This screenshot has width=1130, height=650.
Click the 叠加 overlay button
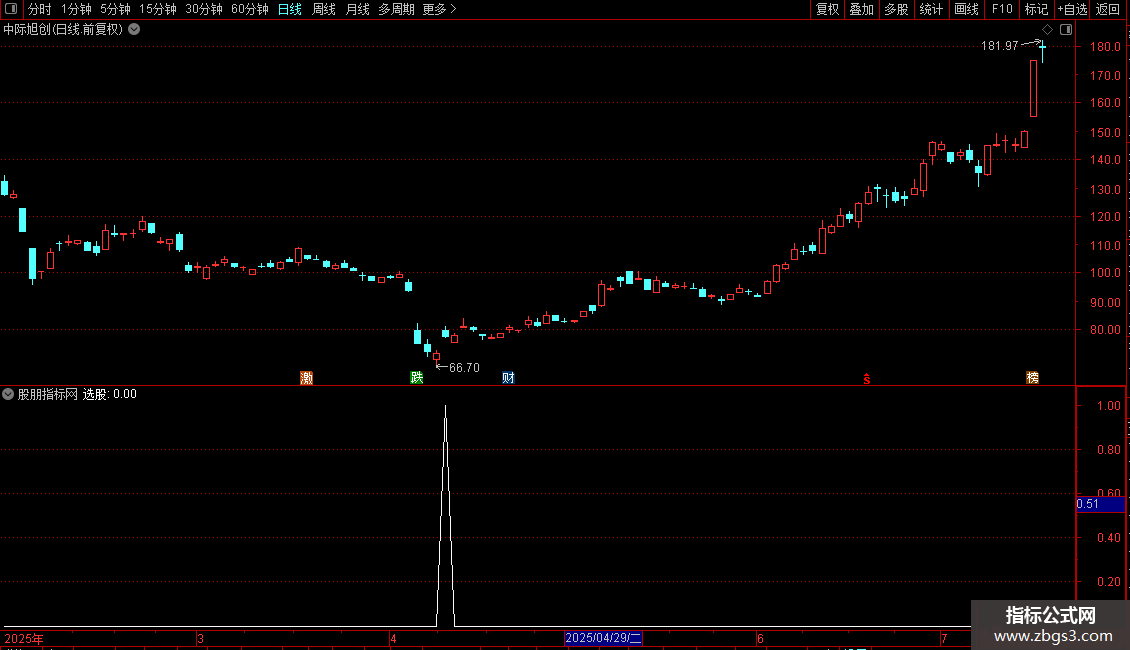pos(861,9)
